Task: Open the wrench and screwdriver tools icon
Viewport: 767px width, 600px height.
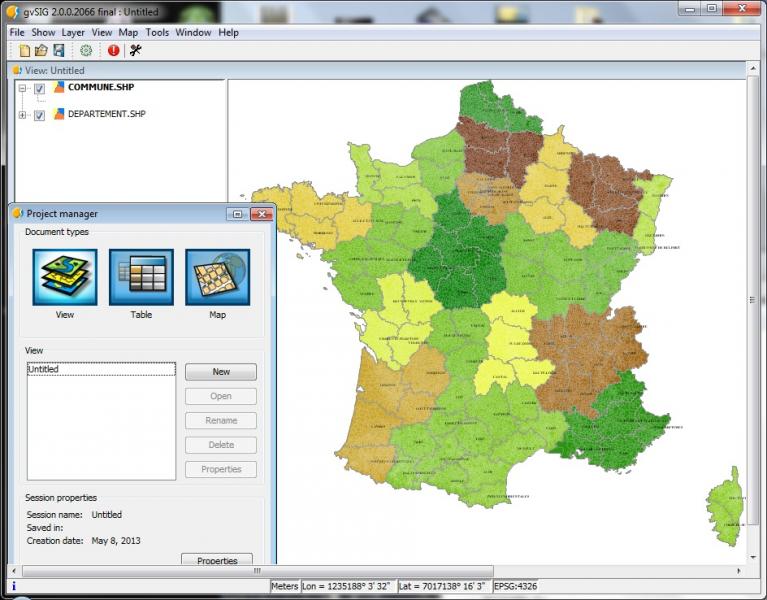Action: (135, 50)
